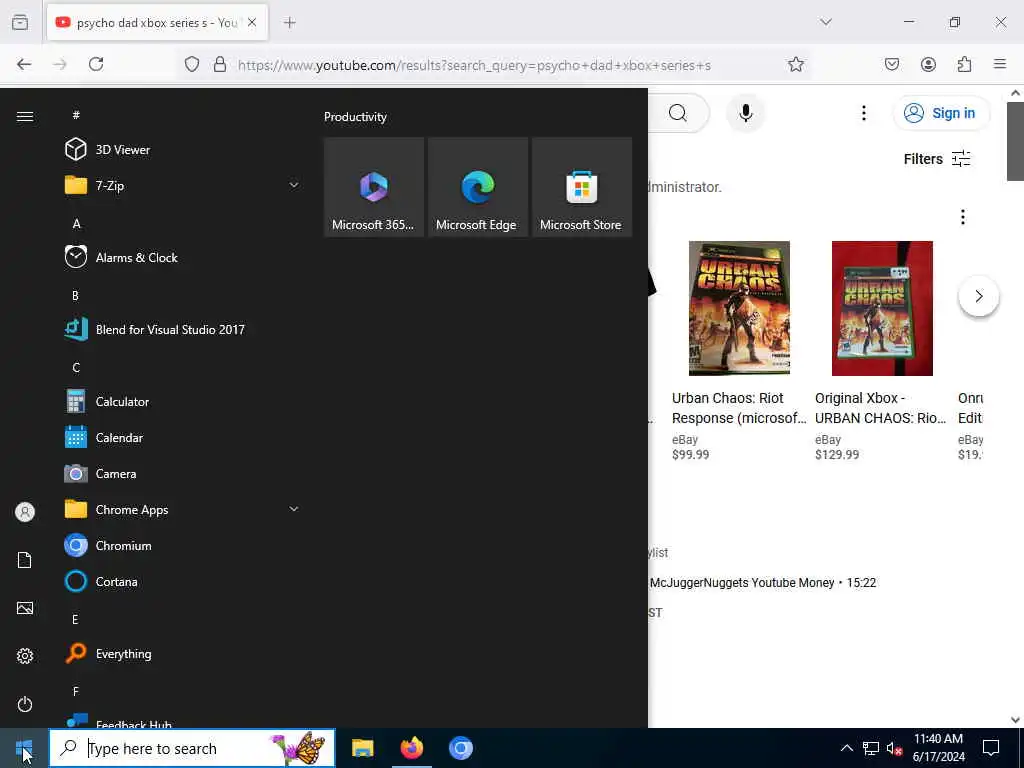Jump to letter A section header
Screen dimensions: 1024x768
tap(76, 223)
